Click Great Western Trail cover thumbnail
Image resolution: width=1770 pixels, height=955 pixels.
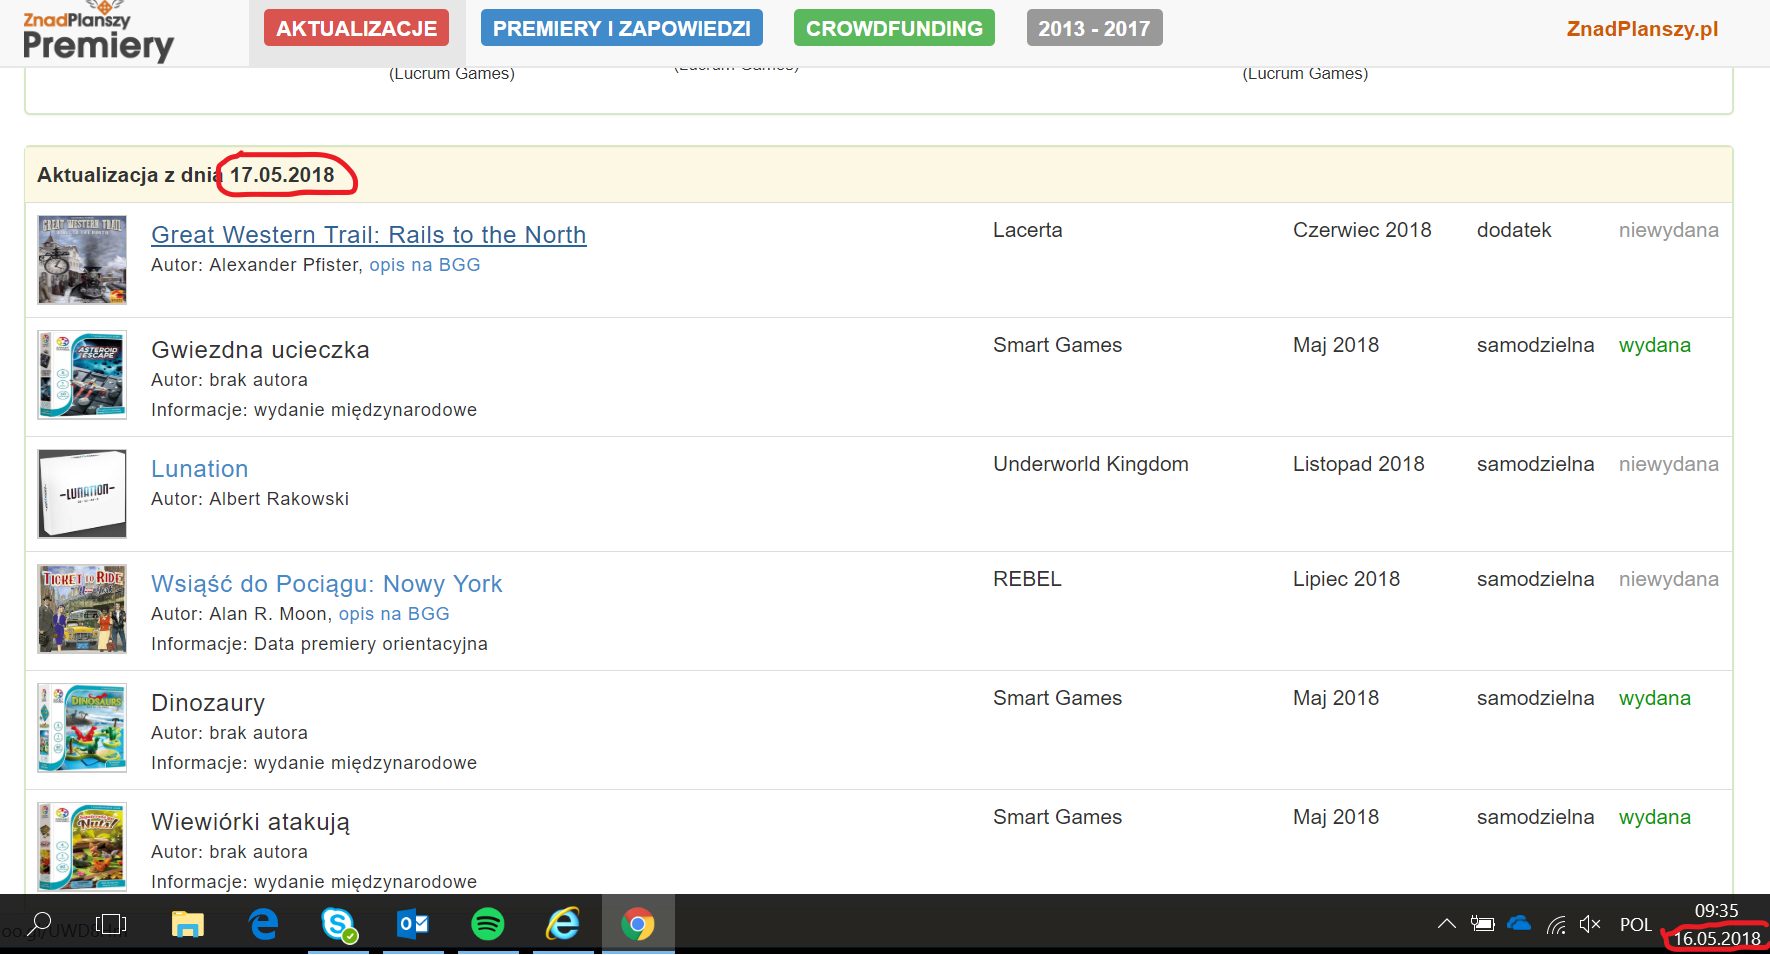click(82, 260)
